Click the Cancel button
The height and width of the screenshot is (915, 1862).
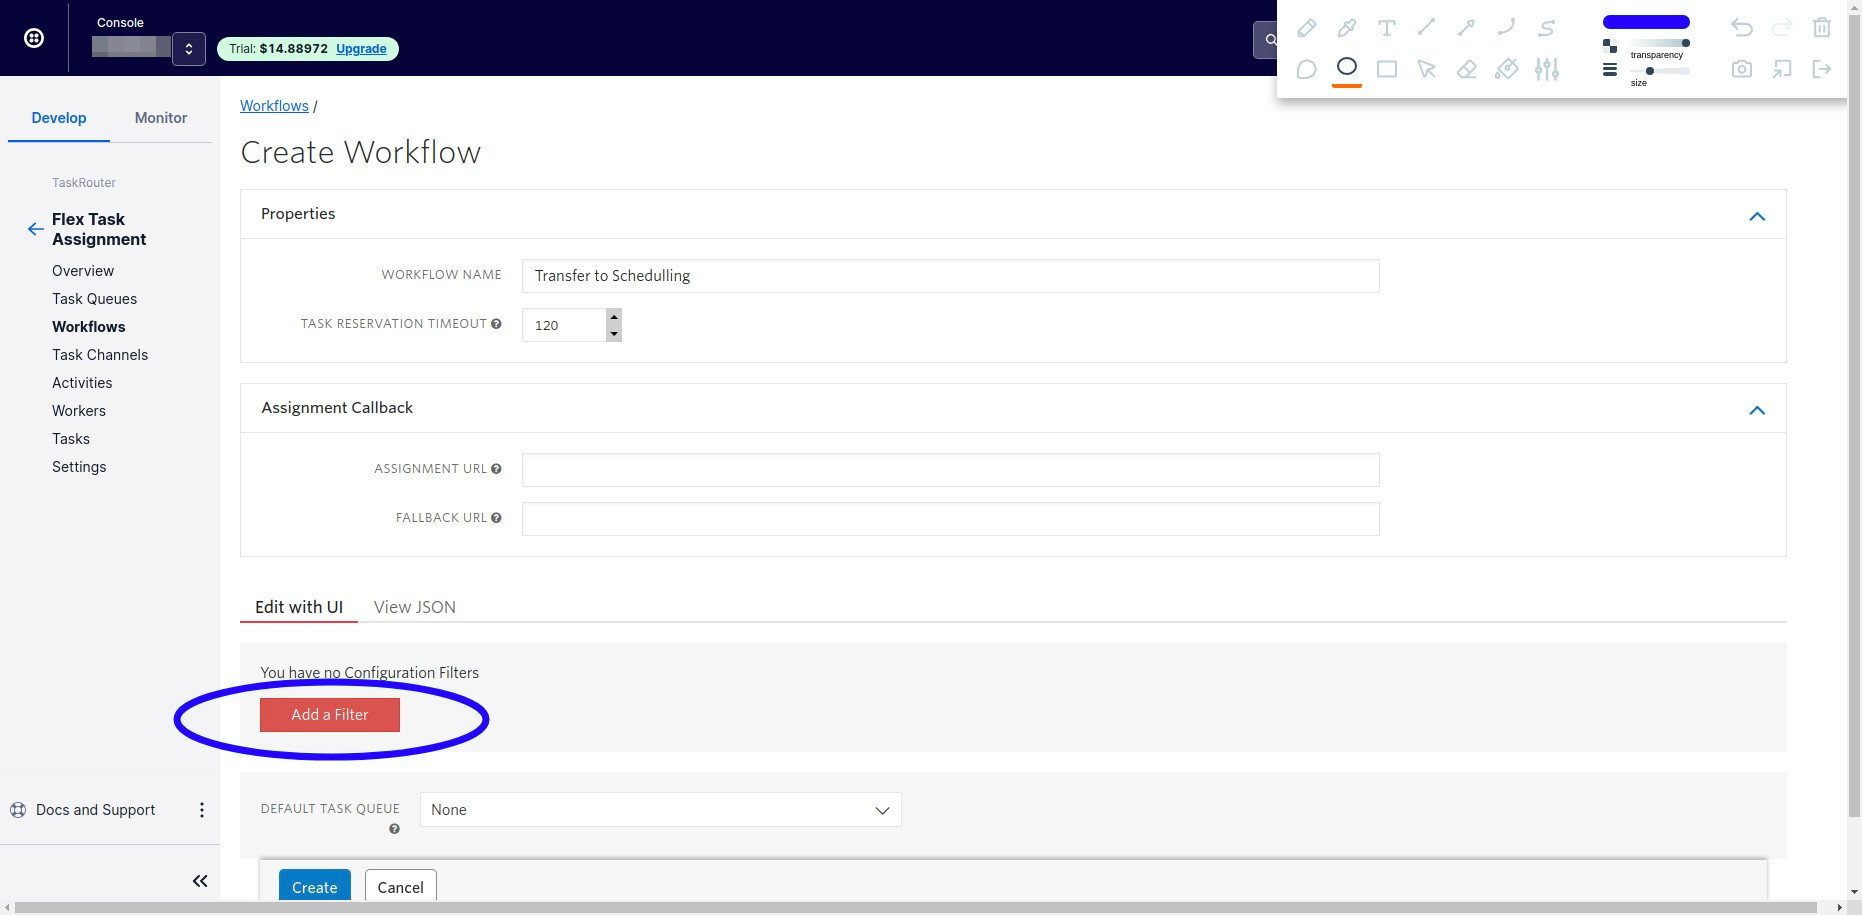click(x=401, y=886)
